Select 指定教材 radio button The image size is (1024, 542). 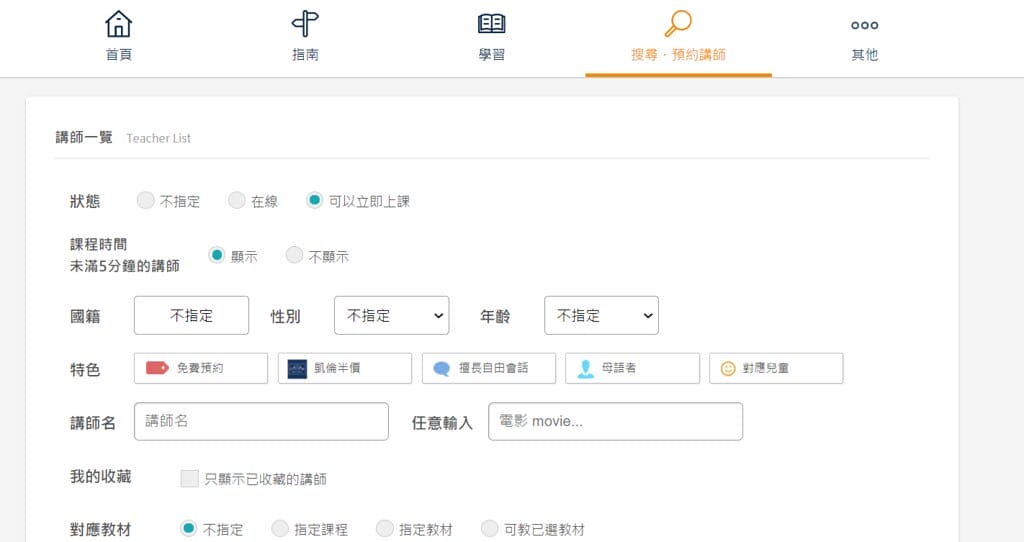tap(385, 528)
